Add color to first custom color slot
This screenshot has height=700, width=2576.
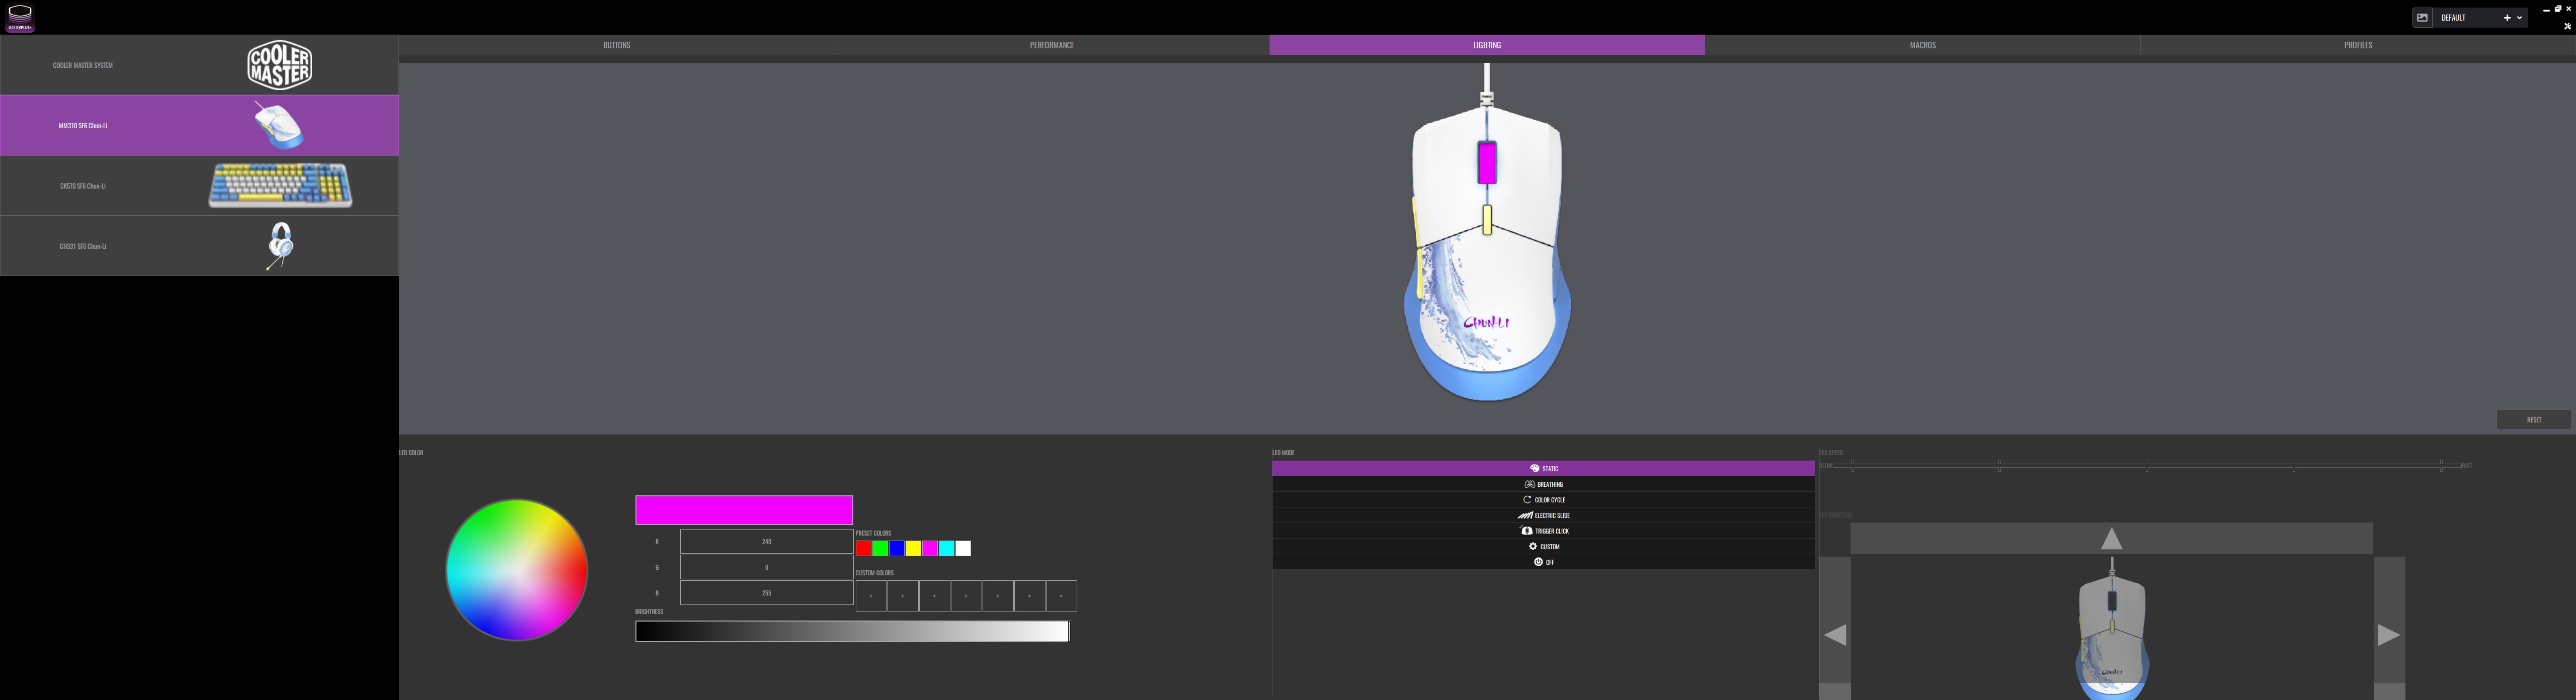coord(871,596)
